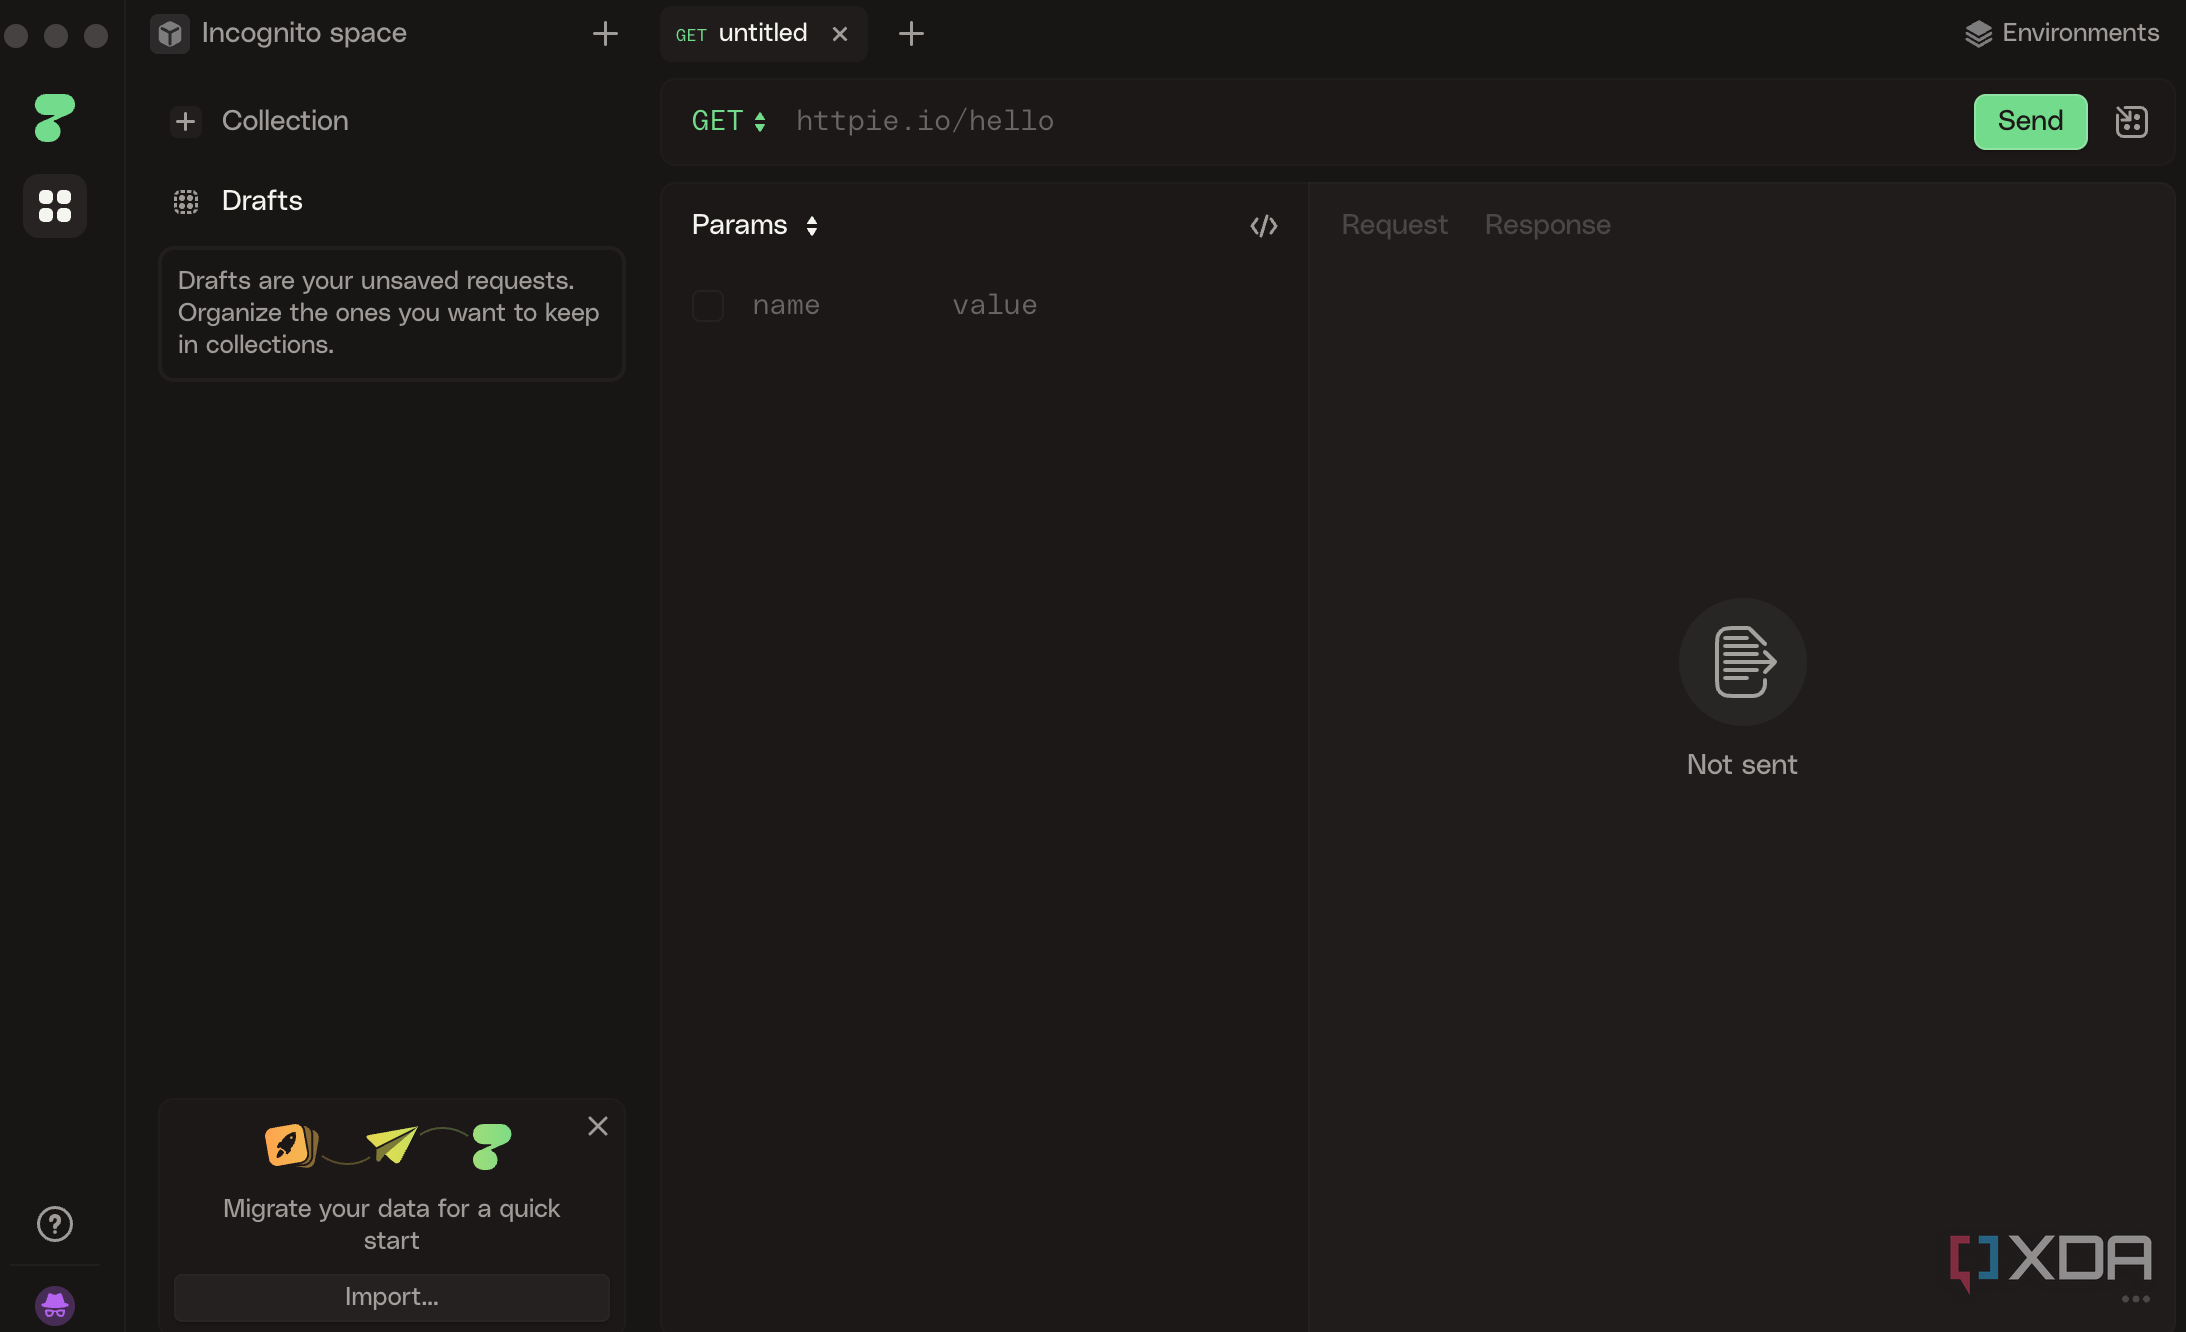Click the incognito avatar at the bottom left

click(x=55, y=1305)
